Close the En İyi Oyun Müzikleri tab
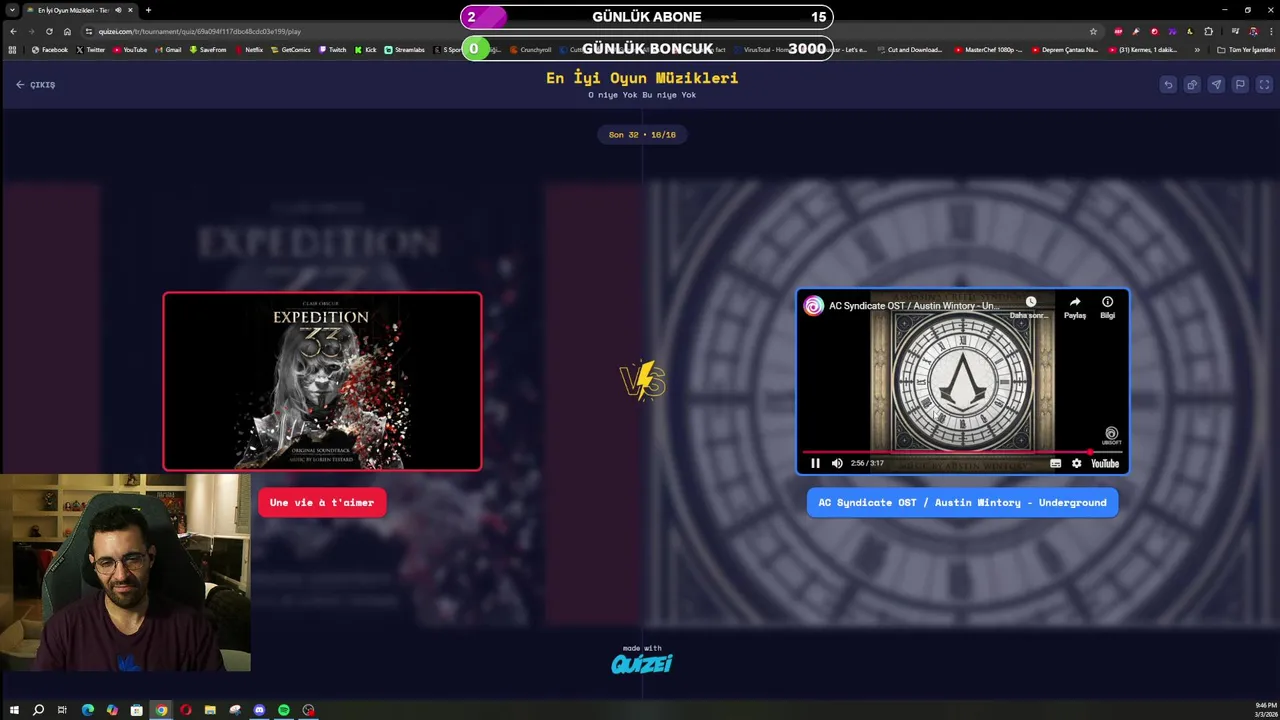This screenshot has width=1280, height=720. pos(130,10)
